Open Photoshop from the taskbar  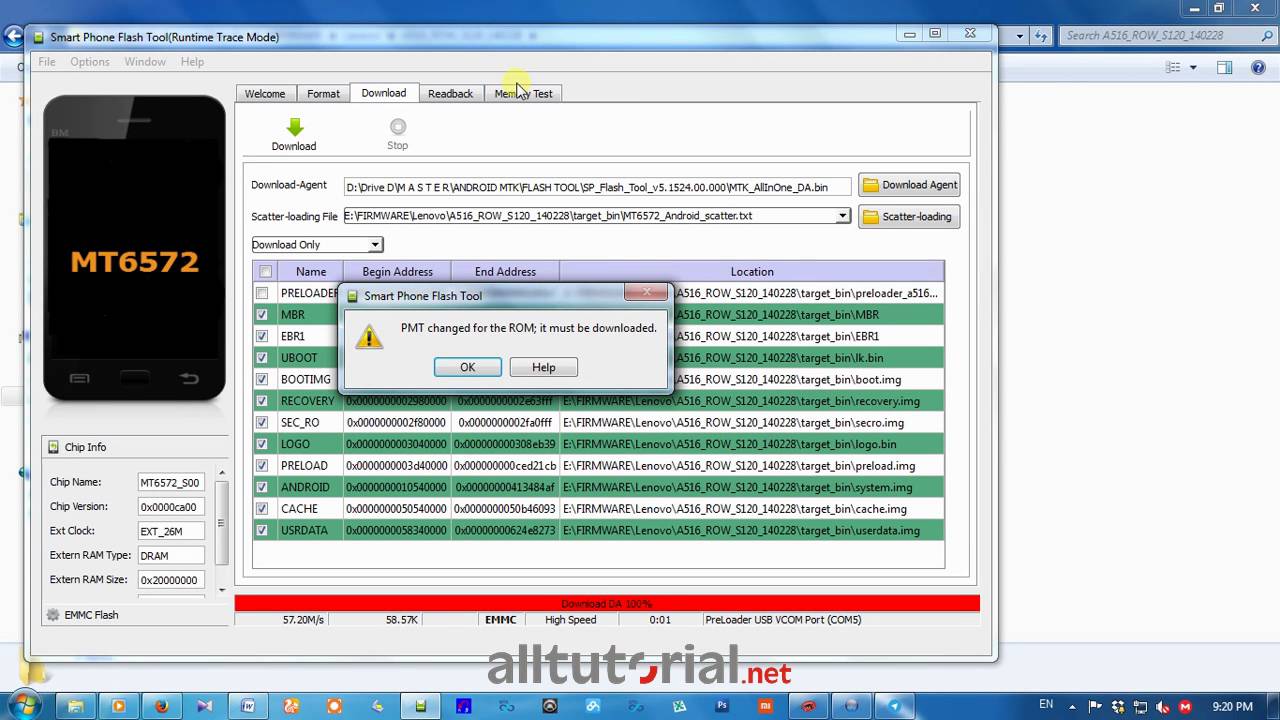[722, 706]
